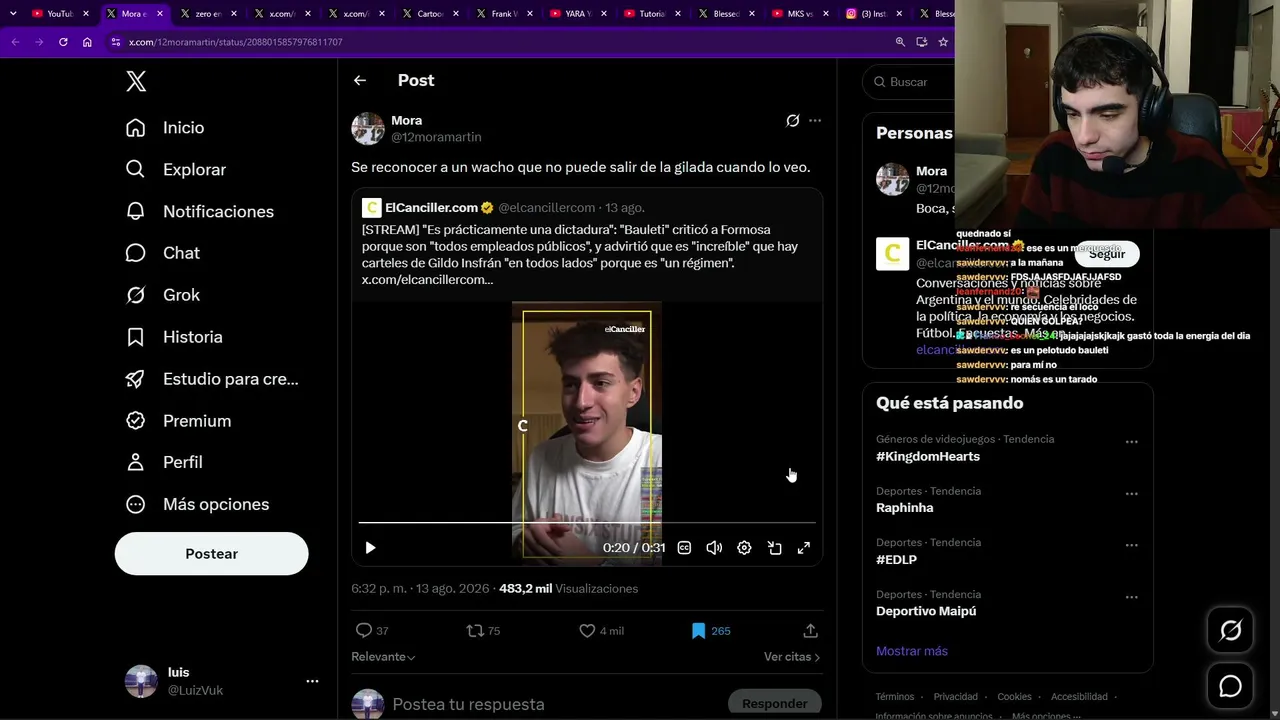Click the Responder button
This screenshot has height=720, width=1280.
click(x=774, y=704)
